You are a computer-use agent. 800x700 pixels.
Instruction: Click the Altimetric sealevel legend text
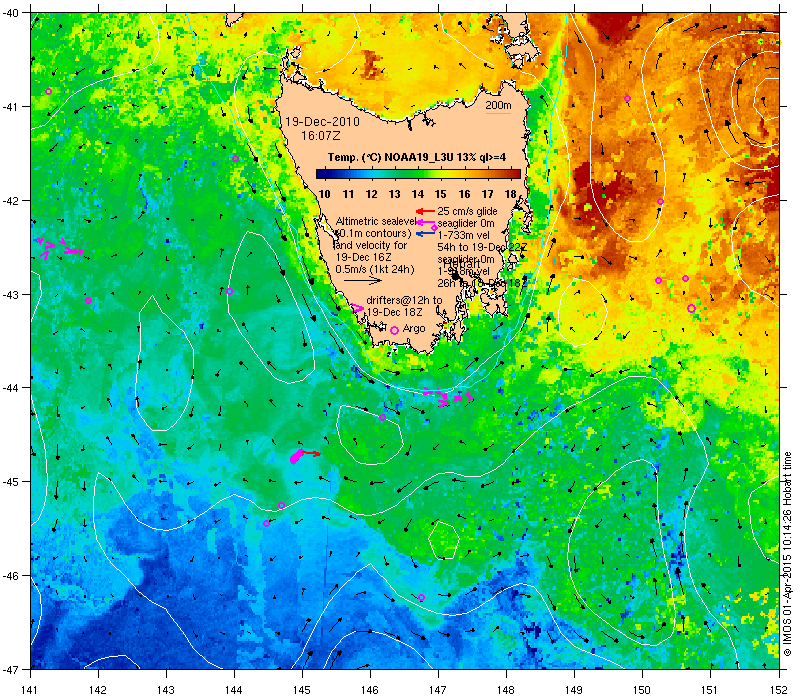(x=376, y=221)
